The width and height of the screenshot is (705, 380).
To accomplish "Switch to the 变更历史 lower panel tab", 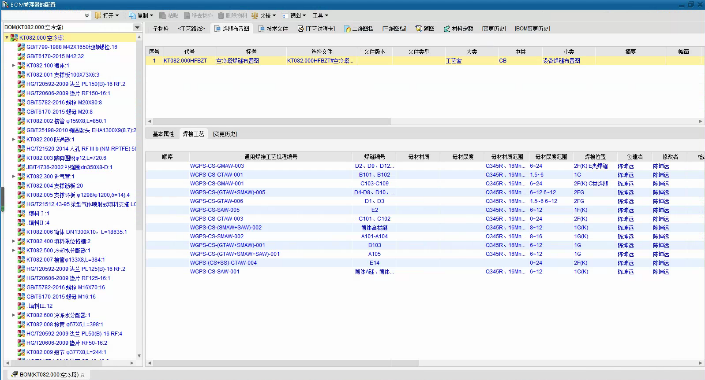I will (225, 134).
